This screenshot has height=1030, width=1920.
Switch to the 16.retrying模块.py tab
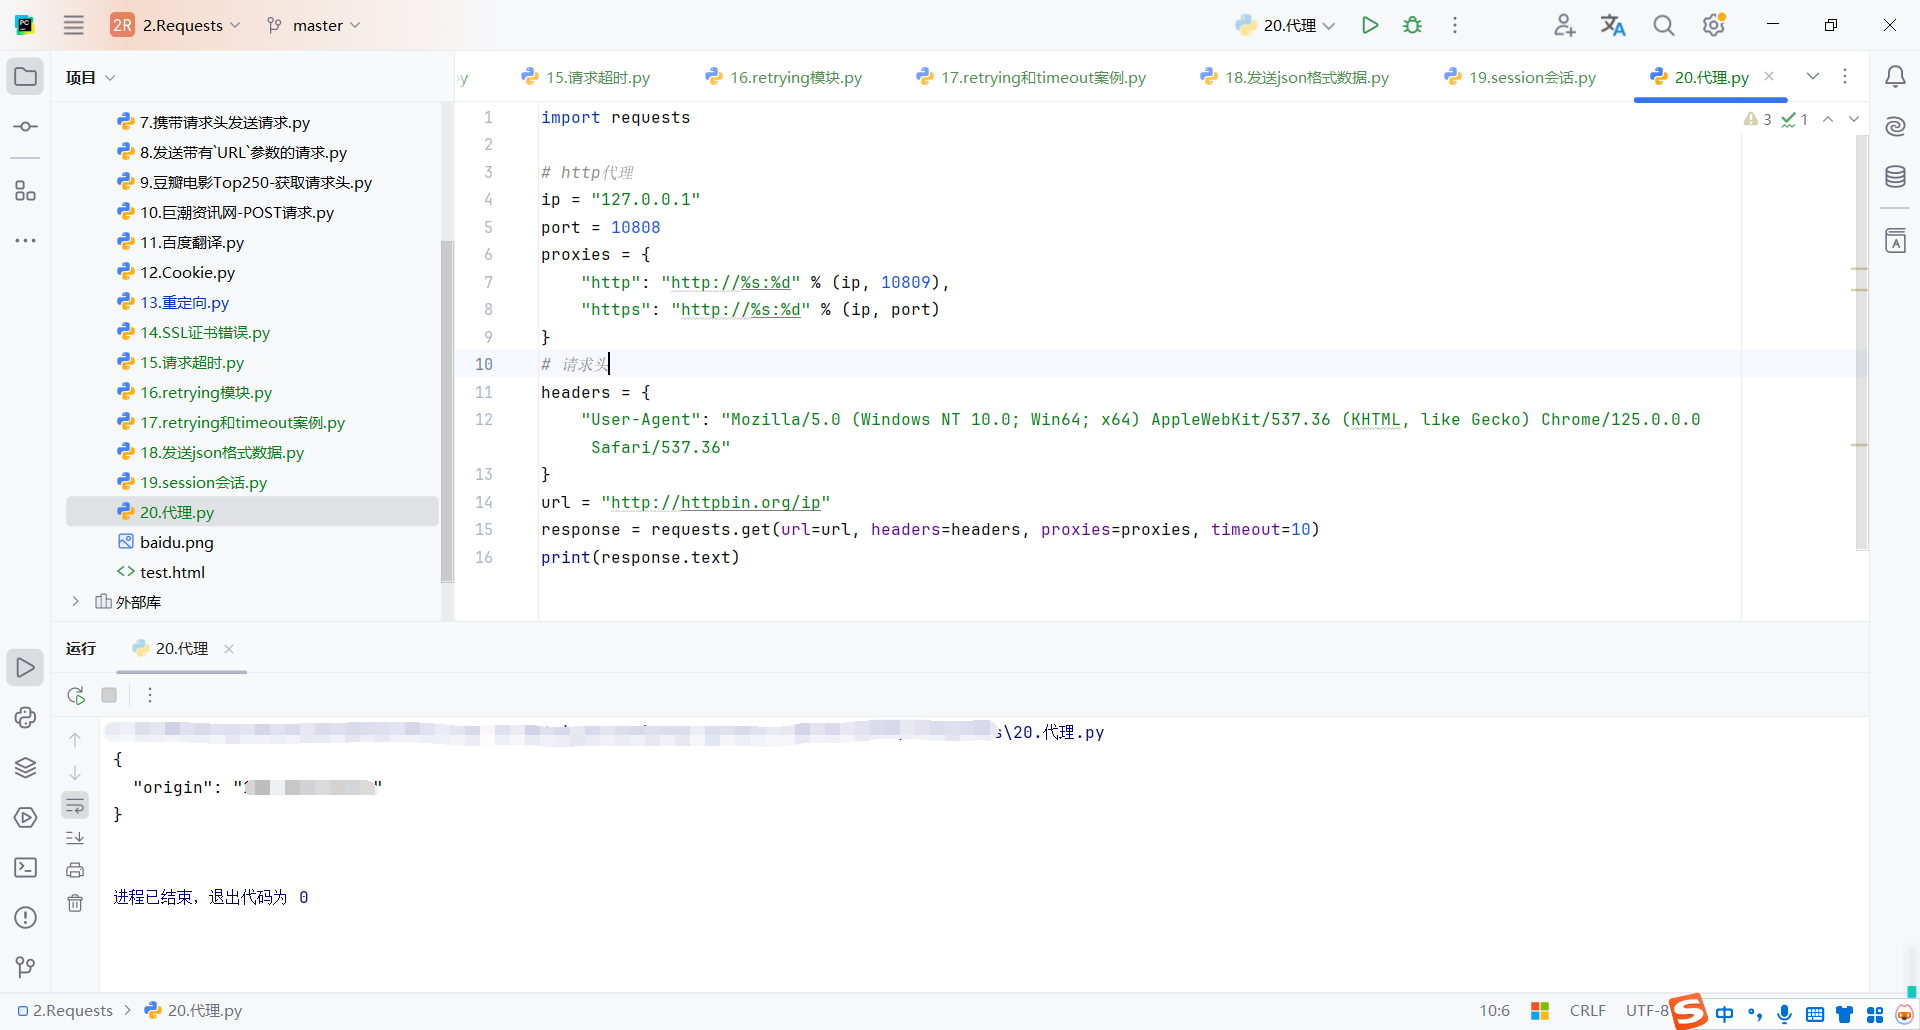click(784, 77)
